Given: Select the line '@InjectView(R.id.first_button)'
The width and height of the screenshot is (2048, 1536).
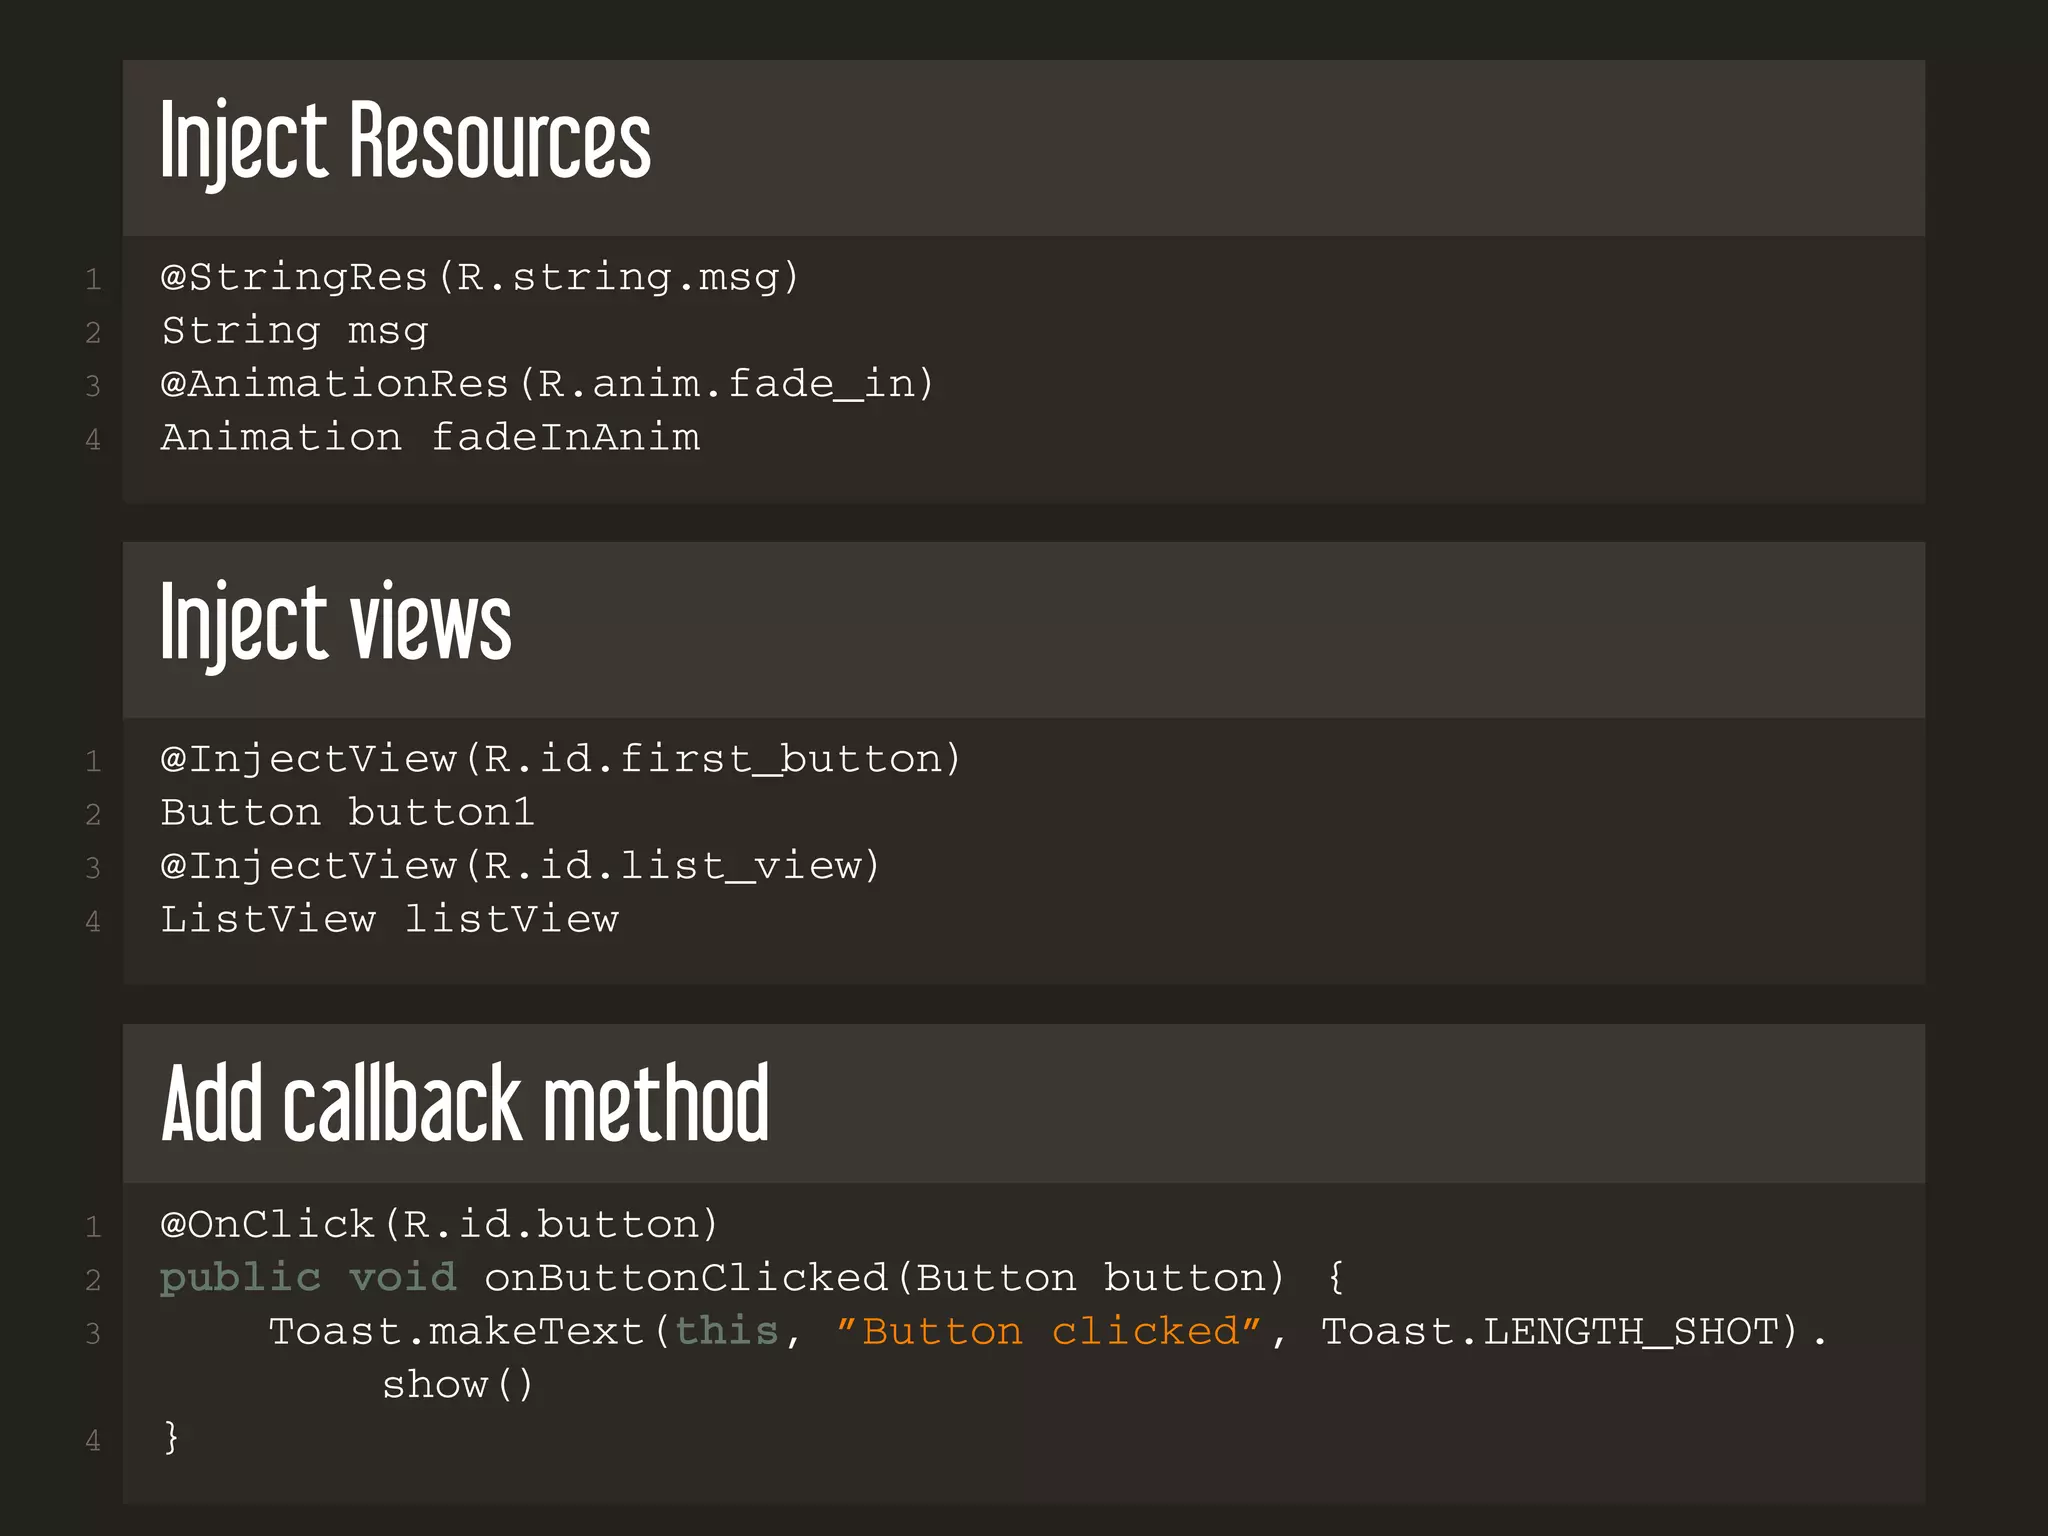Looking at the screenshot, I should pos(561,759).
